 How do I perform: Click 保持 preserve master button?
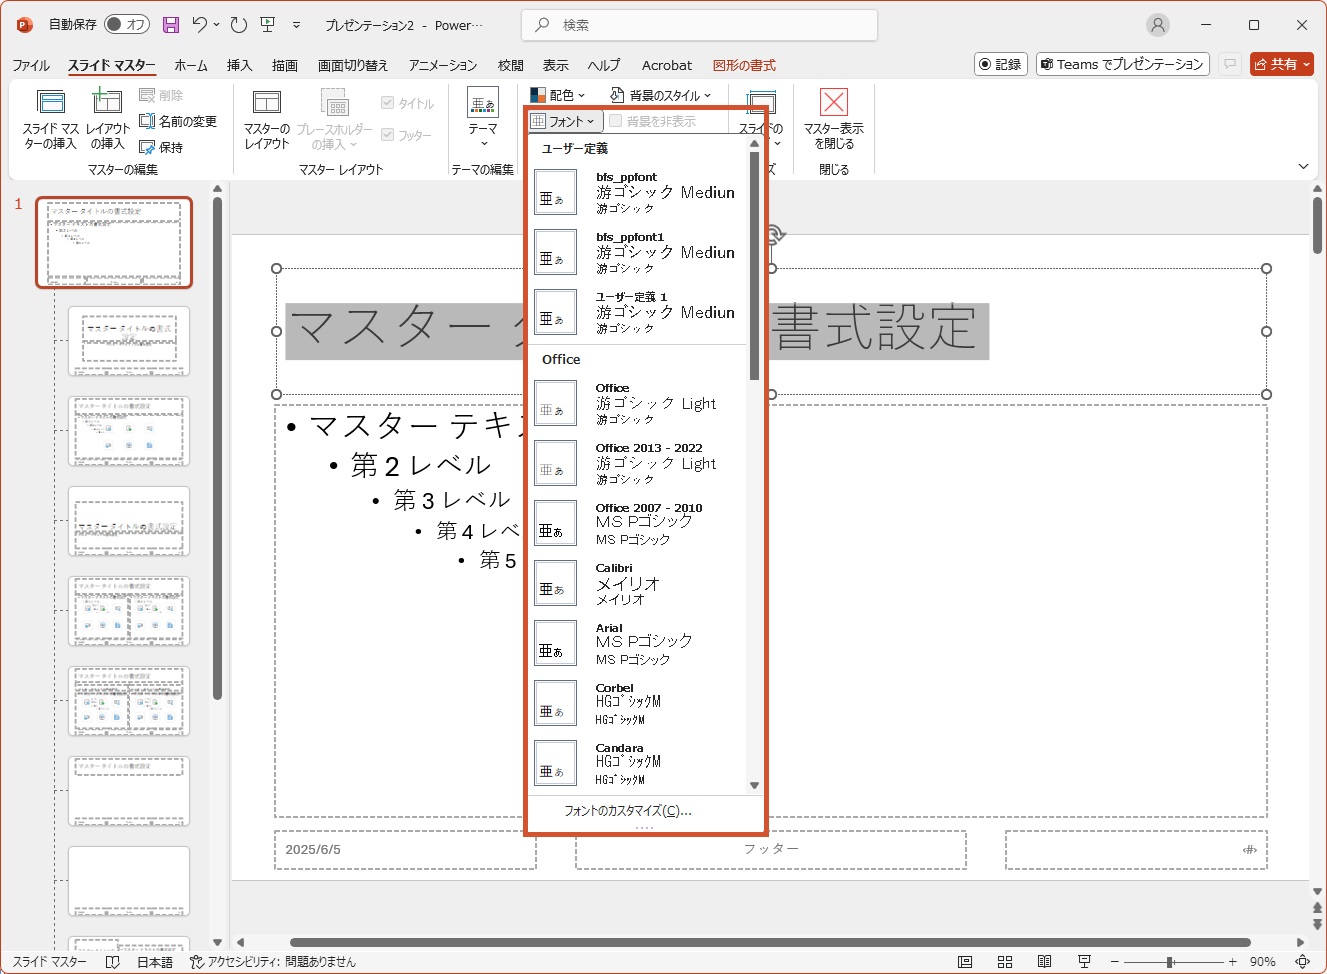tap(161, 147)
